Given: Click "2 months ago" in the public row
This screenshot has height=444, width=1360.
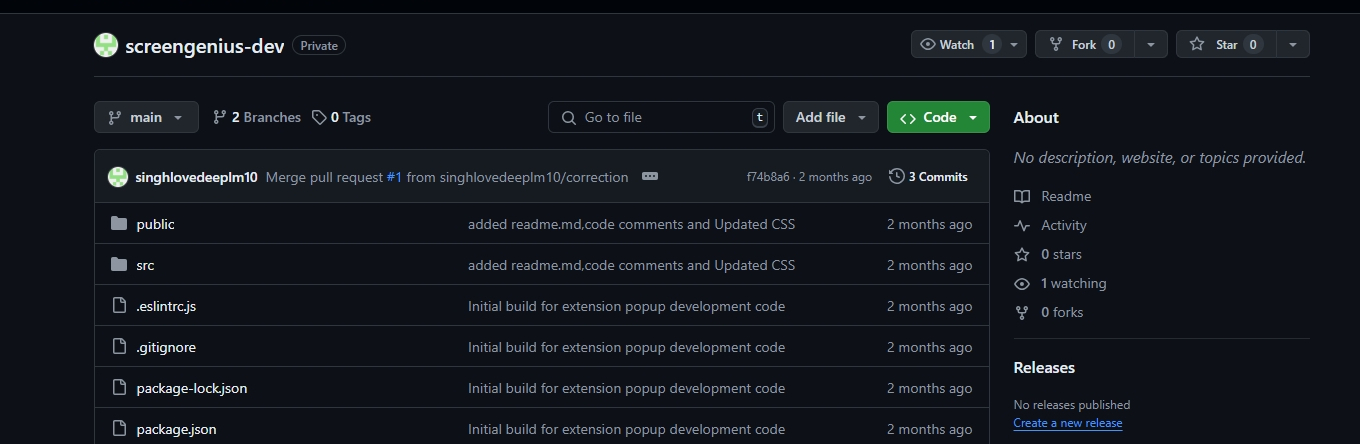Looking at the screenshot, I should 929,224.
